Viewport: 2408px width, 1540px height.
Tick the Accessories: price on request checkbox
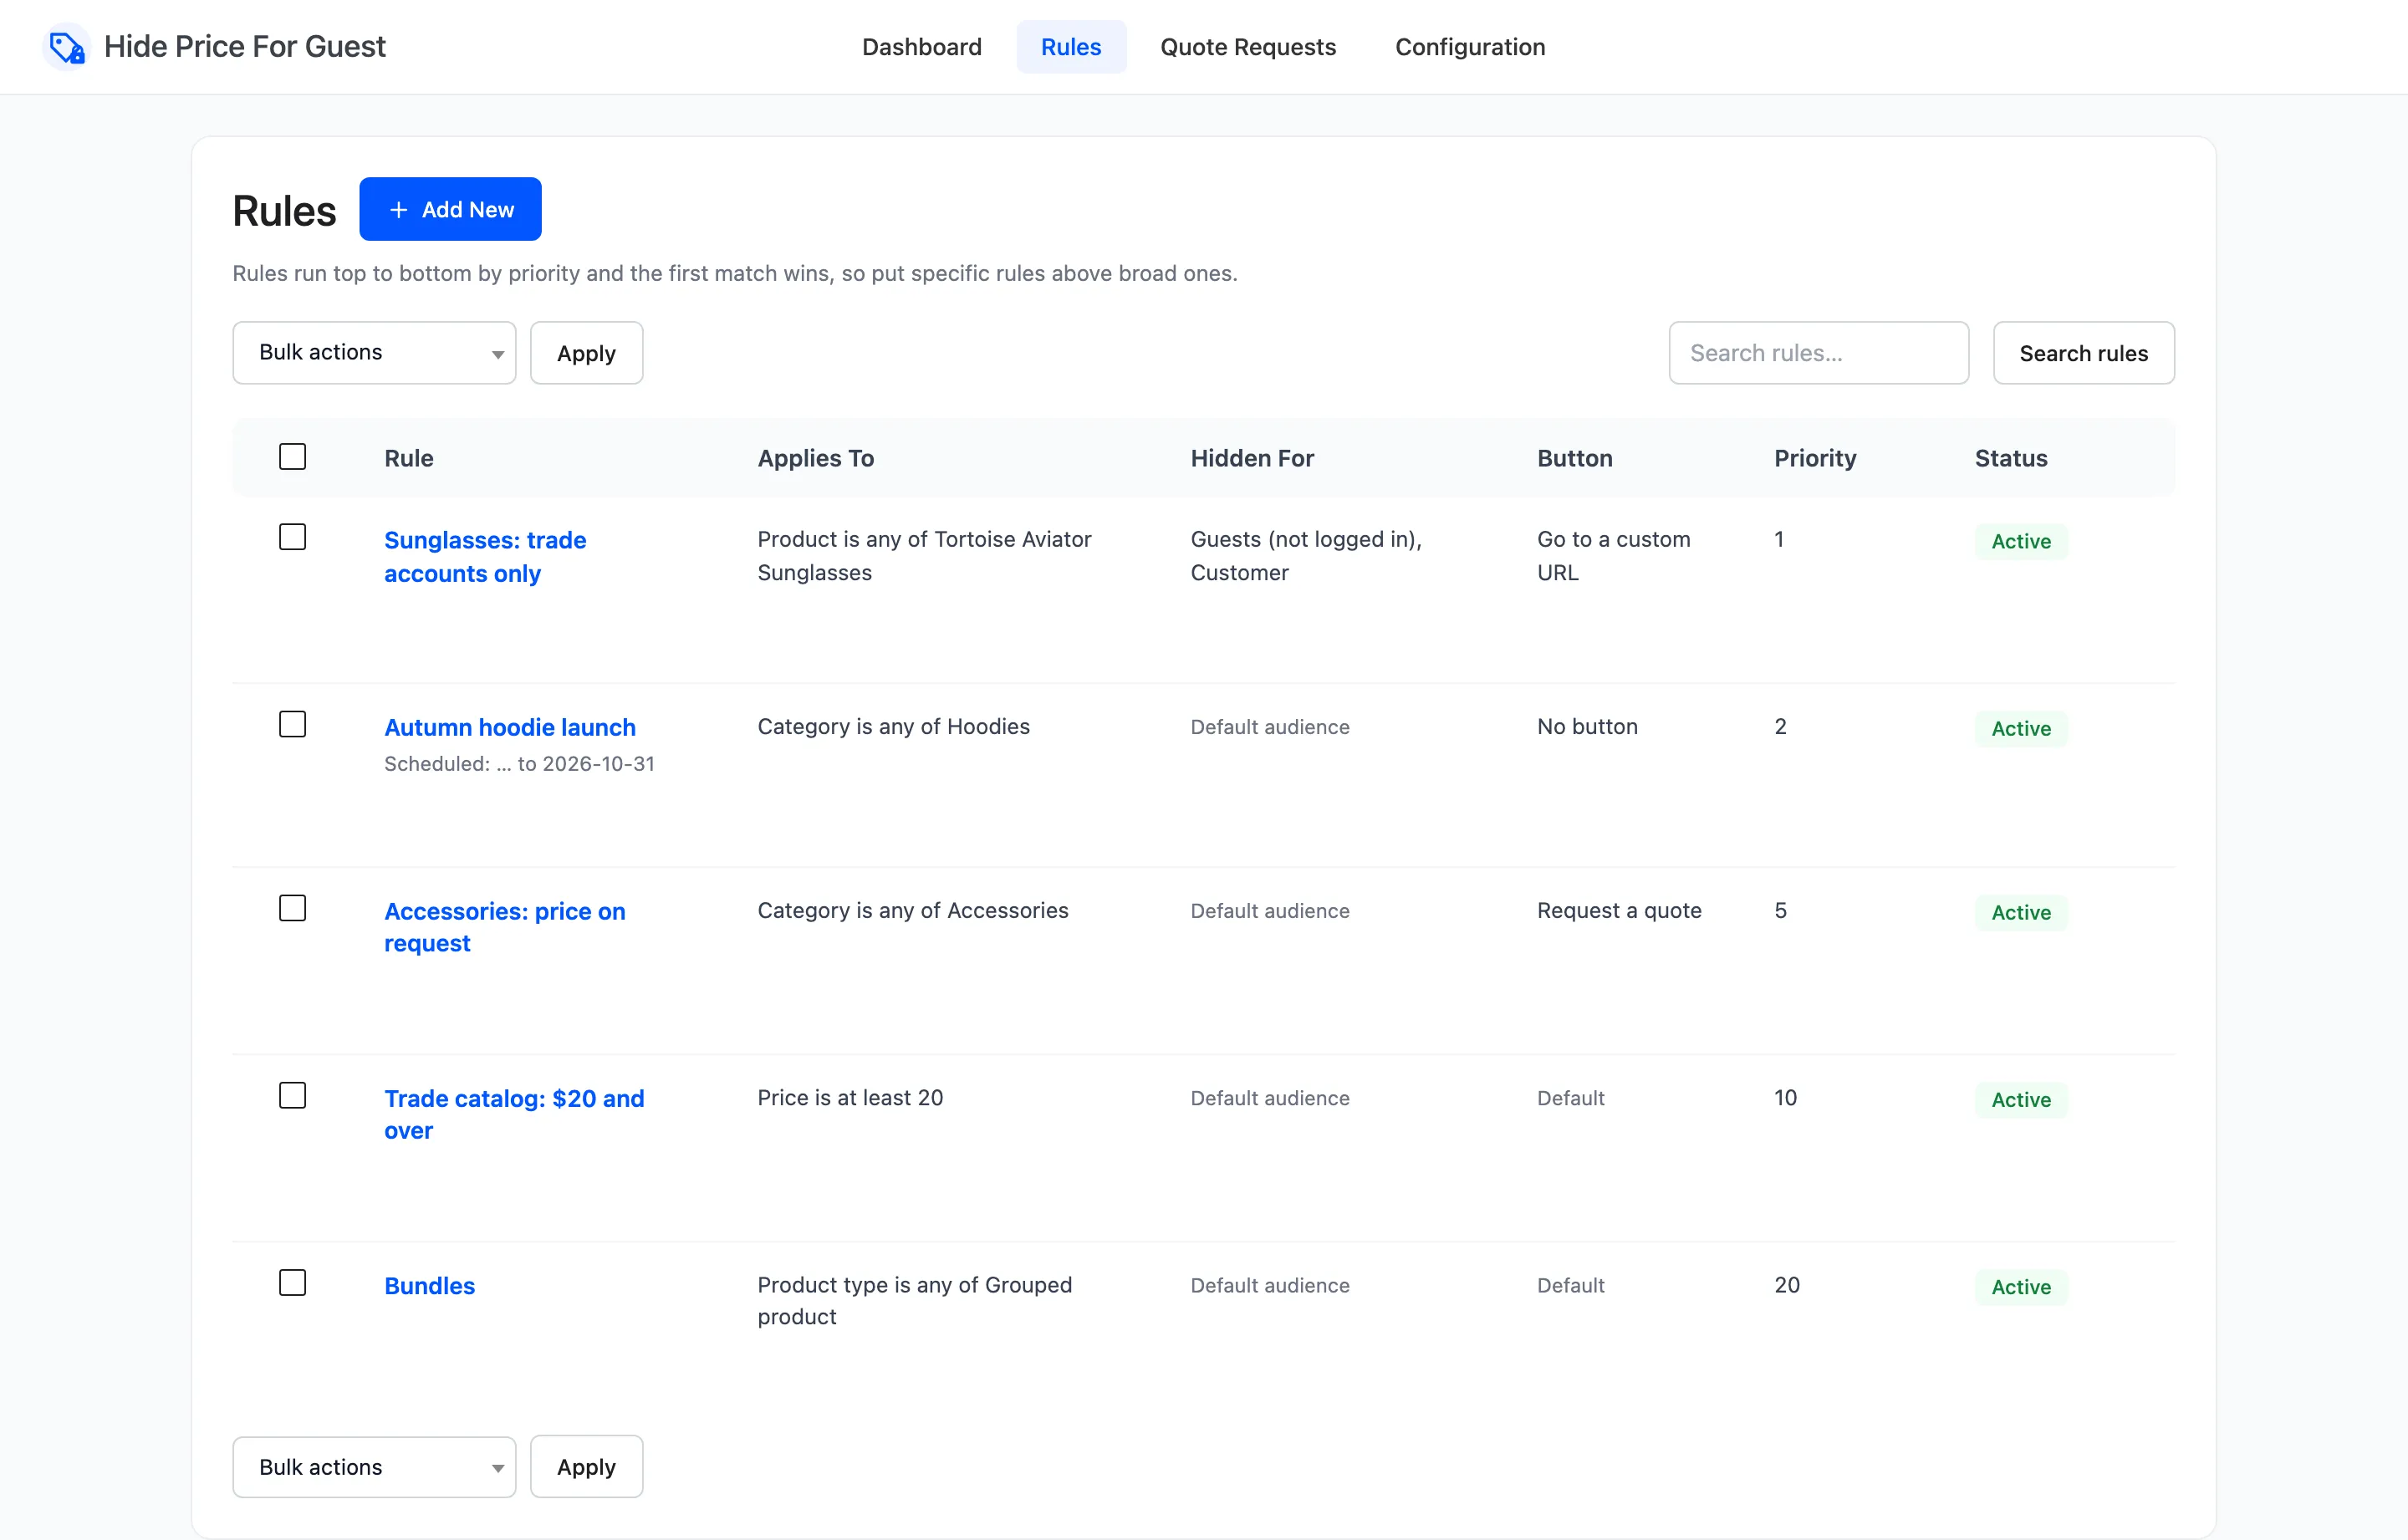(292, 908)
